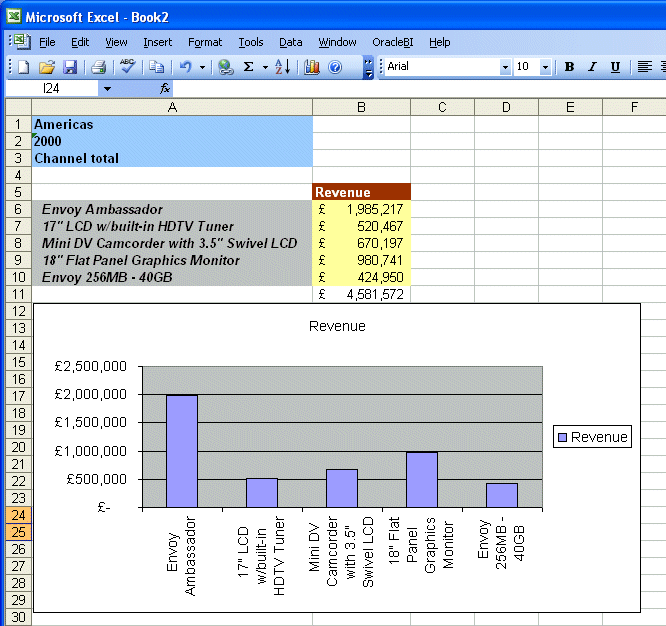Select column C header
This screenshot has height=626, width=666.
(442, 107)
